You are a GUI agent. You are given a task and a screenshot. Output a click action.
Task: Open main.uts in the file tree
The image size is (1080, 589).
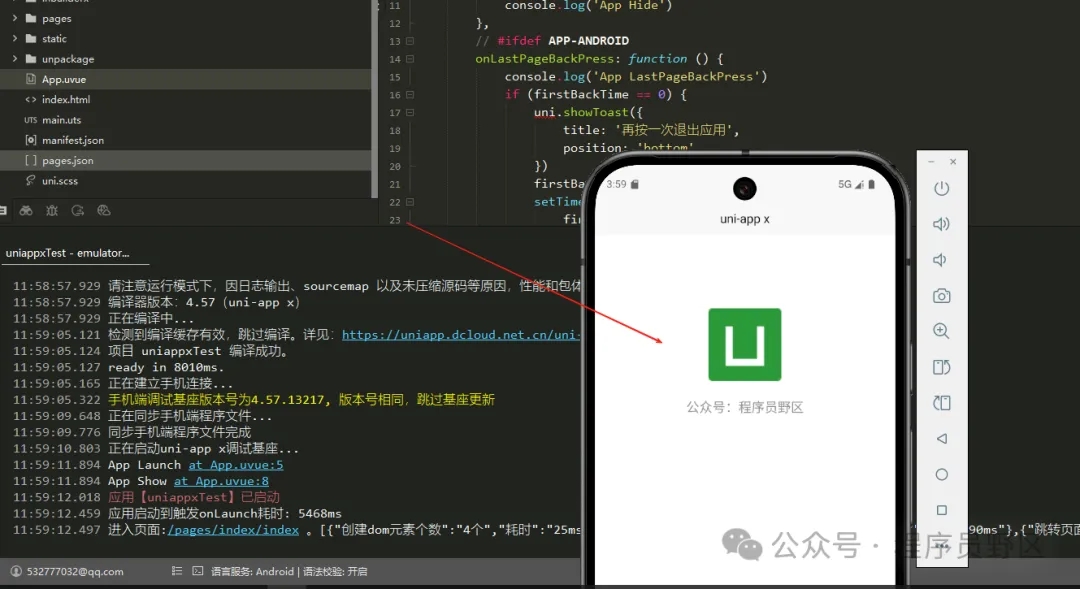[186, 120]
